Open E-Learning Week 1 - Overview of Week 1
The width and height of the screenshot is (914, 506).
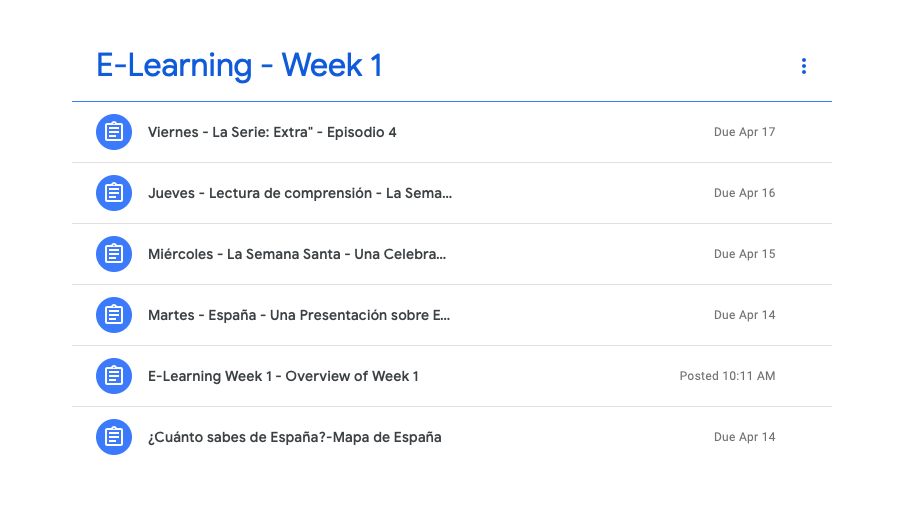coord(283,376)
